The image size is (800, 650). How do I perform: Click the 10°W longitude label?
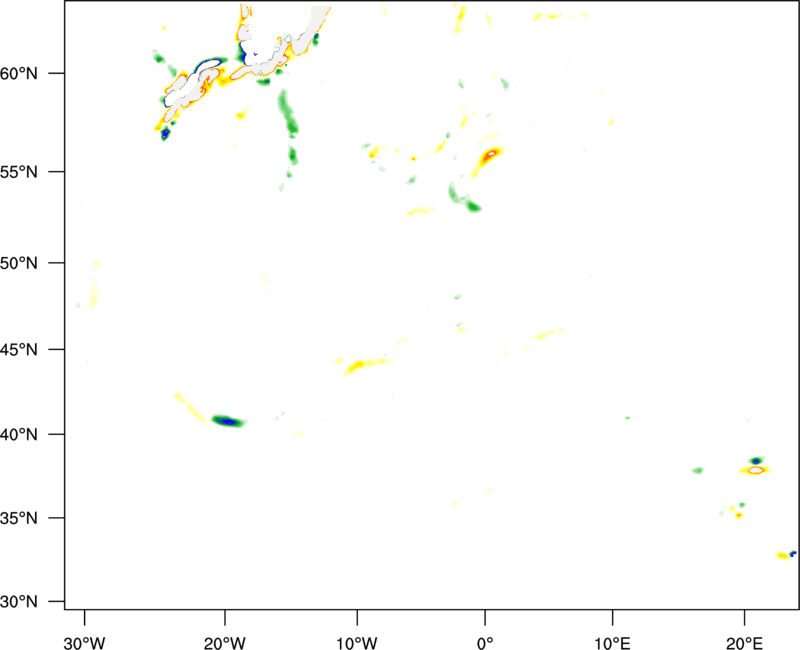point(357,643)
